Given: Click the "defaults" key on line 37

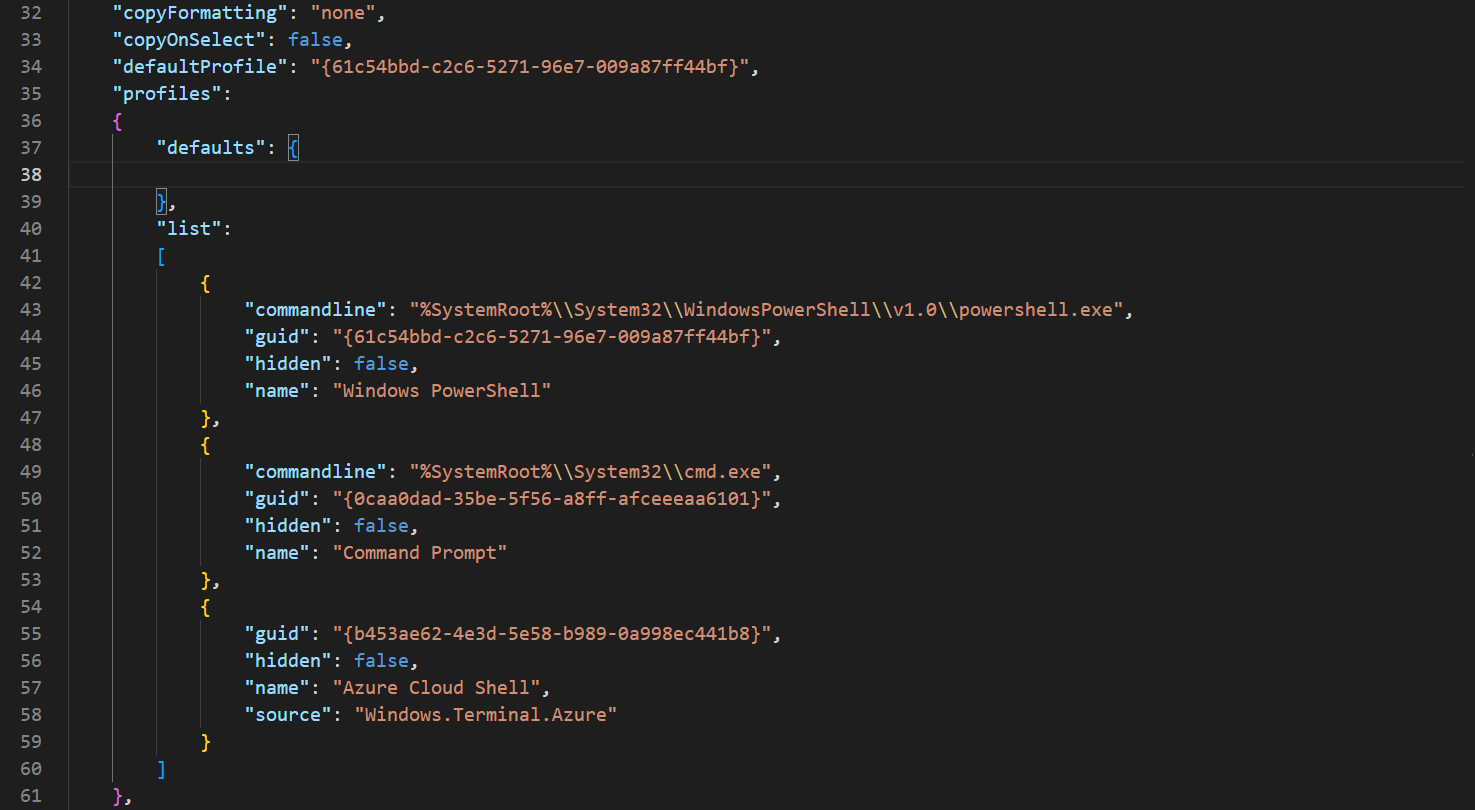Looking at the screenshot, I should [210, 149].
